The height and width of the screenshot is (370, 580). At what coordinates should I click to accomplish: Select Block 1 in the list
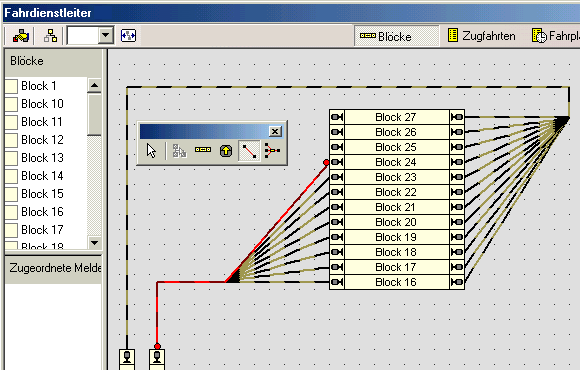39,86
